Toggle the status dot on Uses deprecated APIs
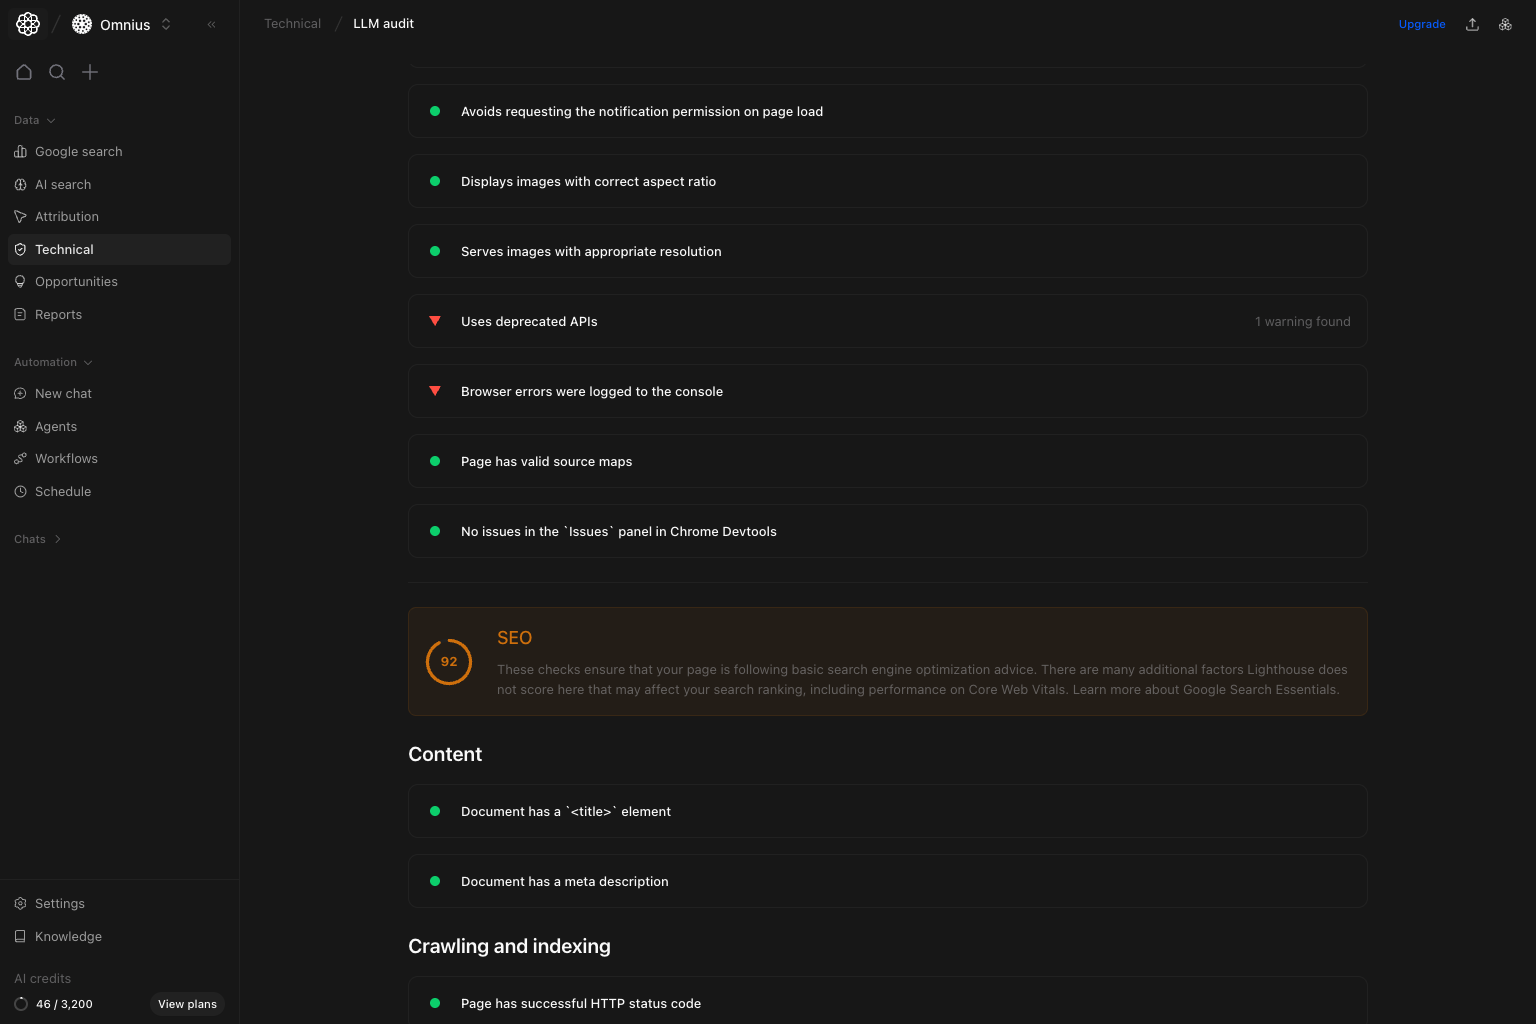 [434, 321]
